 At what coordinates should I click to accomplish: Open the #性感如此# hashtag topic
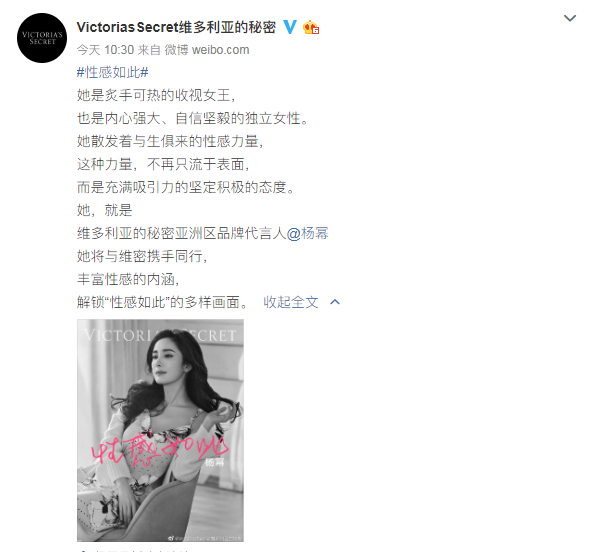113,72
